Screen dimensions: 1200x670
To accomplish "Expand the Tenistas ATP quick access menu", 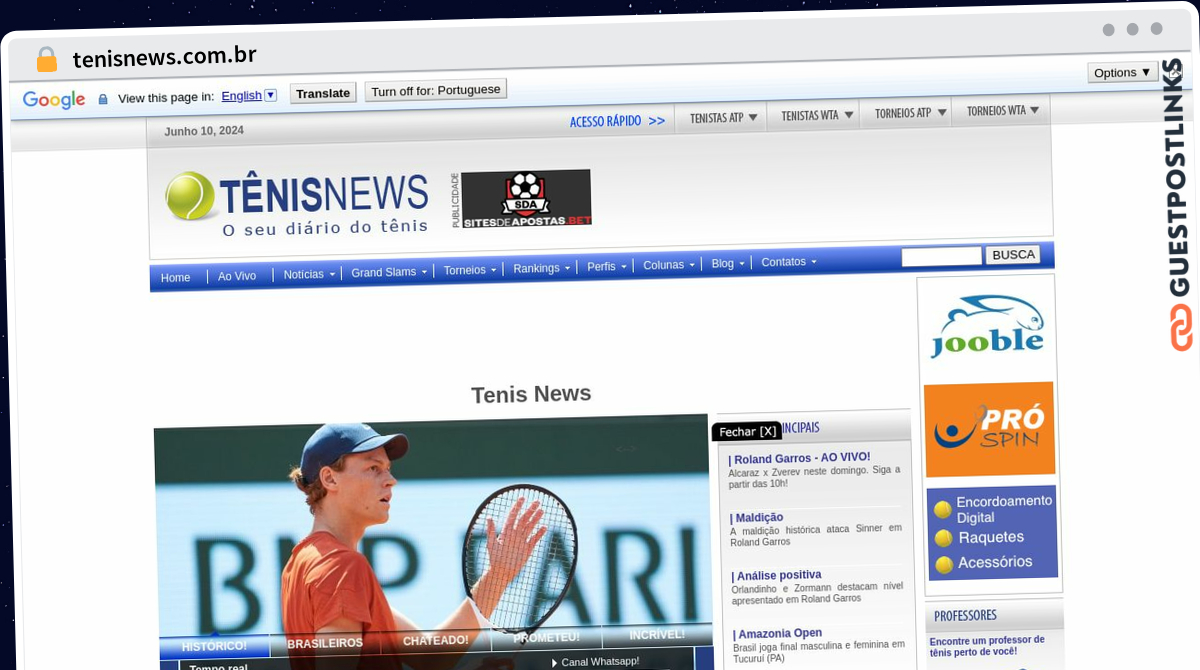I will click(x=723, y=117).
